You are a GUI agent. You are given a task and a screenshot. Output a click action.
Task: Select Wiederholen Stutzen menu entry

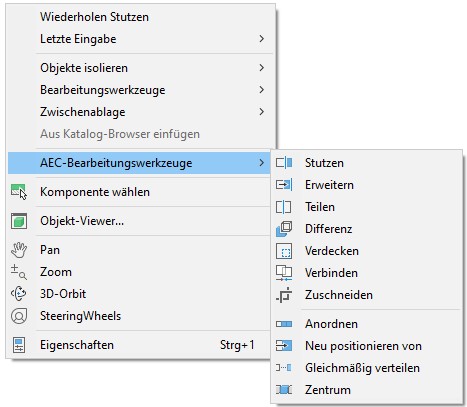pyautogui.click(x=139, y=17)
